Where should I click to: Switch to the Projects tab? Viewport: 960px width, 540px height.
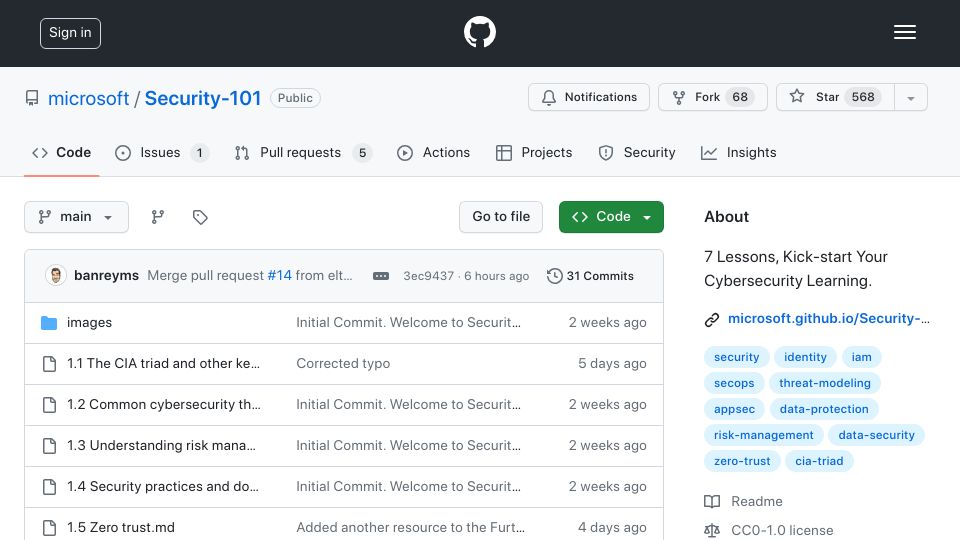[534, 153]
